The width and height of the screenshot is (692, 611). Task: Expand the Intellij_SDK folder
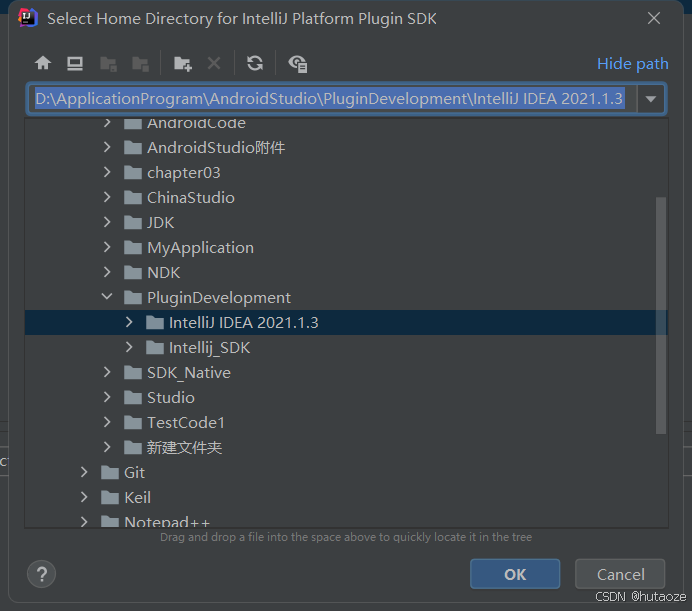point(129,347)
